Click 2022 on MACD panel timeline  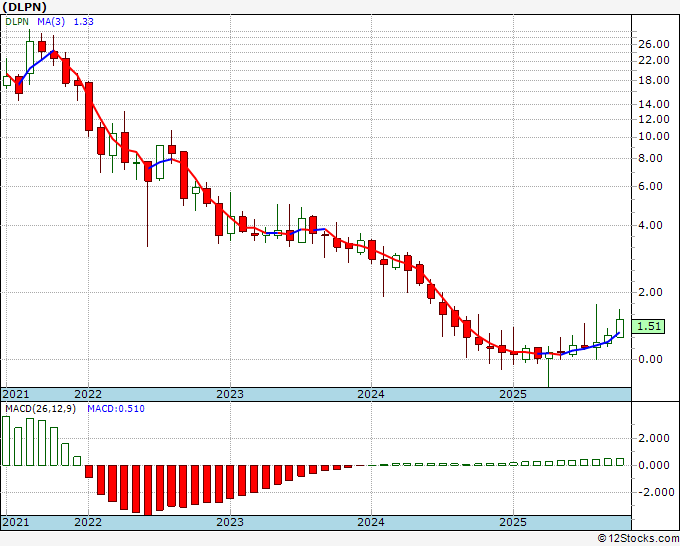pyautogui.click(x=88, y=522)
